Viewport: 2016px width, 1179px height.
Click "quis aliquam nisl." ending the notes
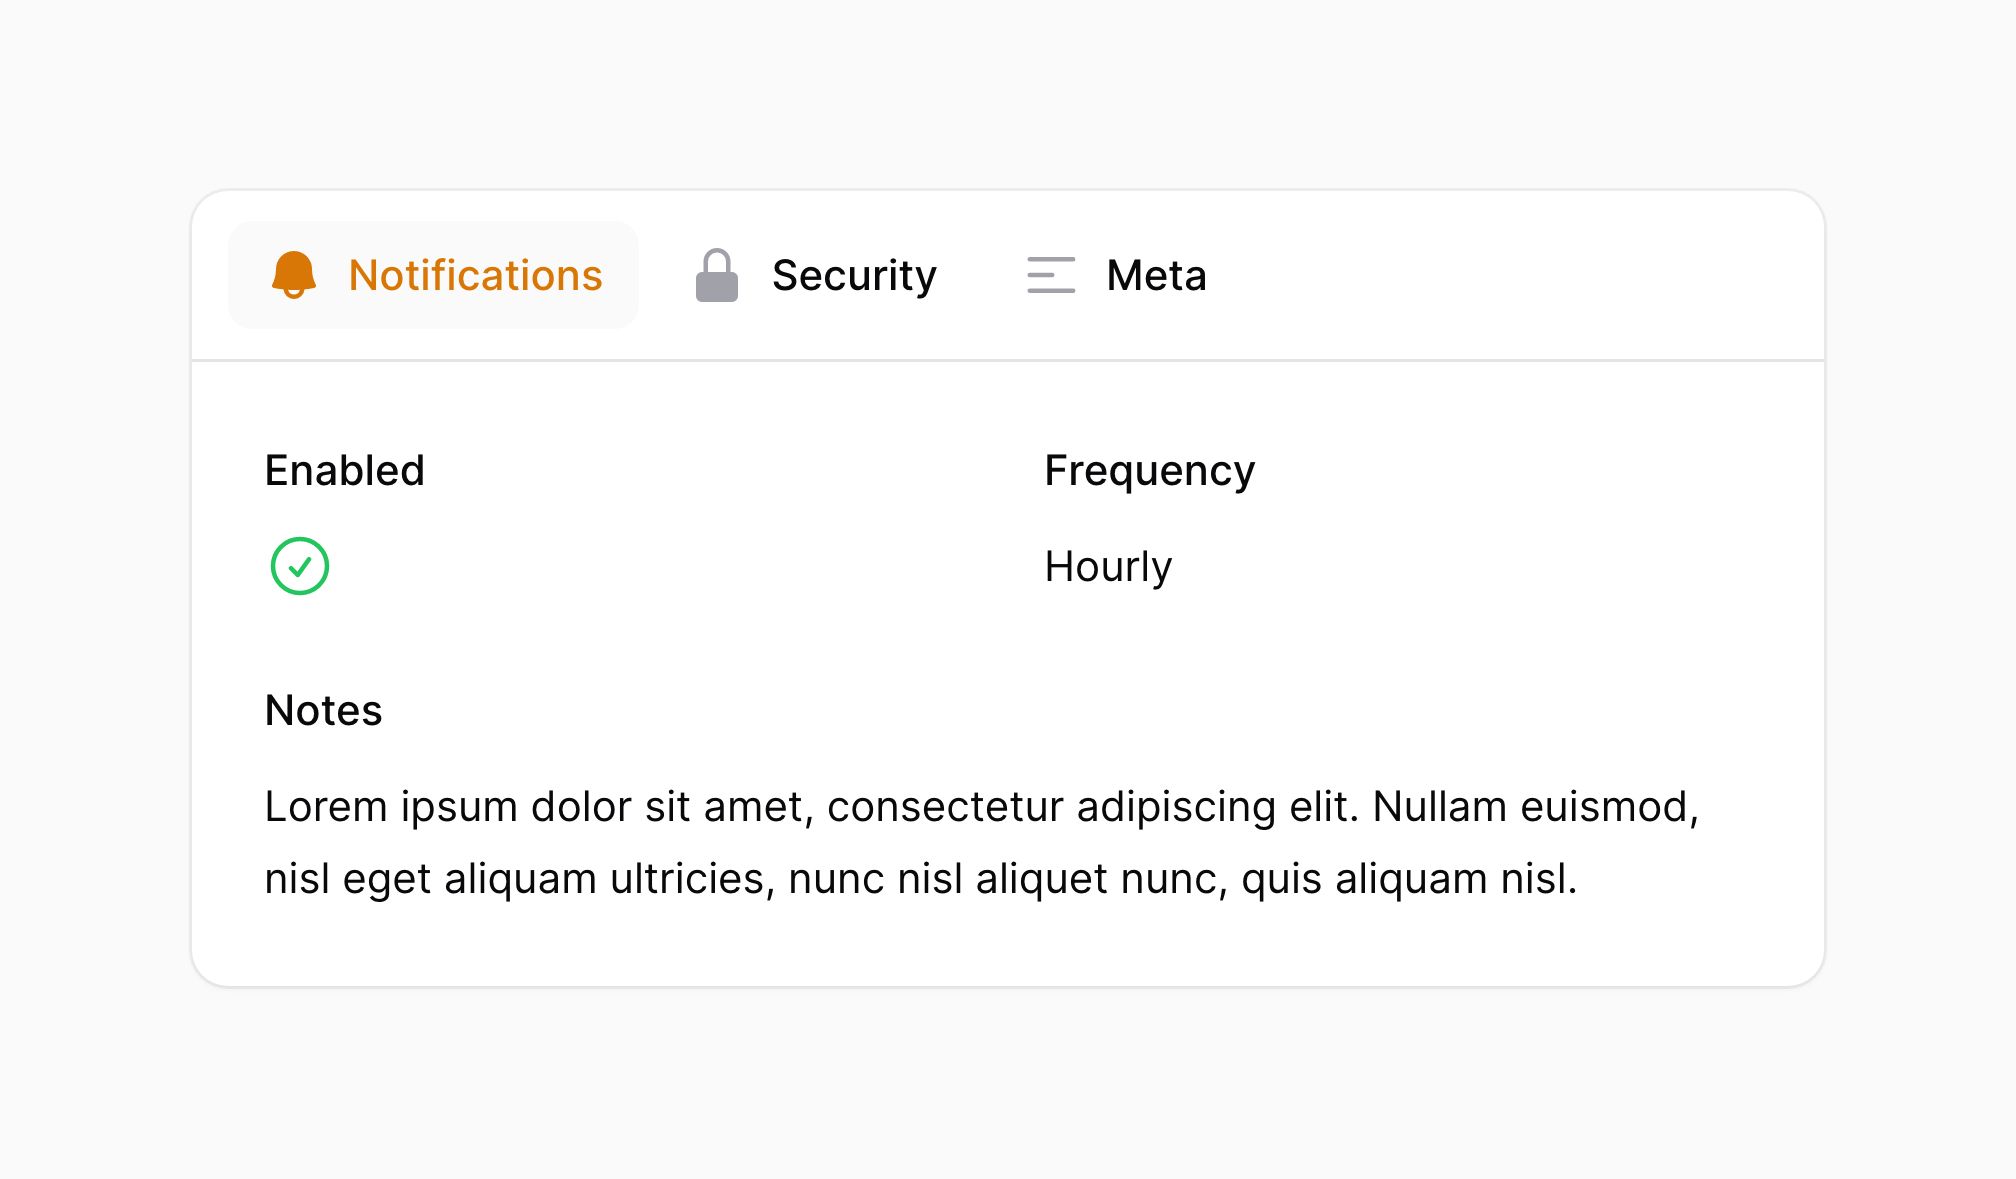pos(1409,880)
